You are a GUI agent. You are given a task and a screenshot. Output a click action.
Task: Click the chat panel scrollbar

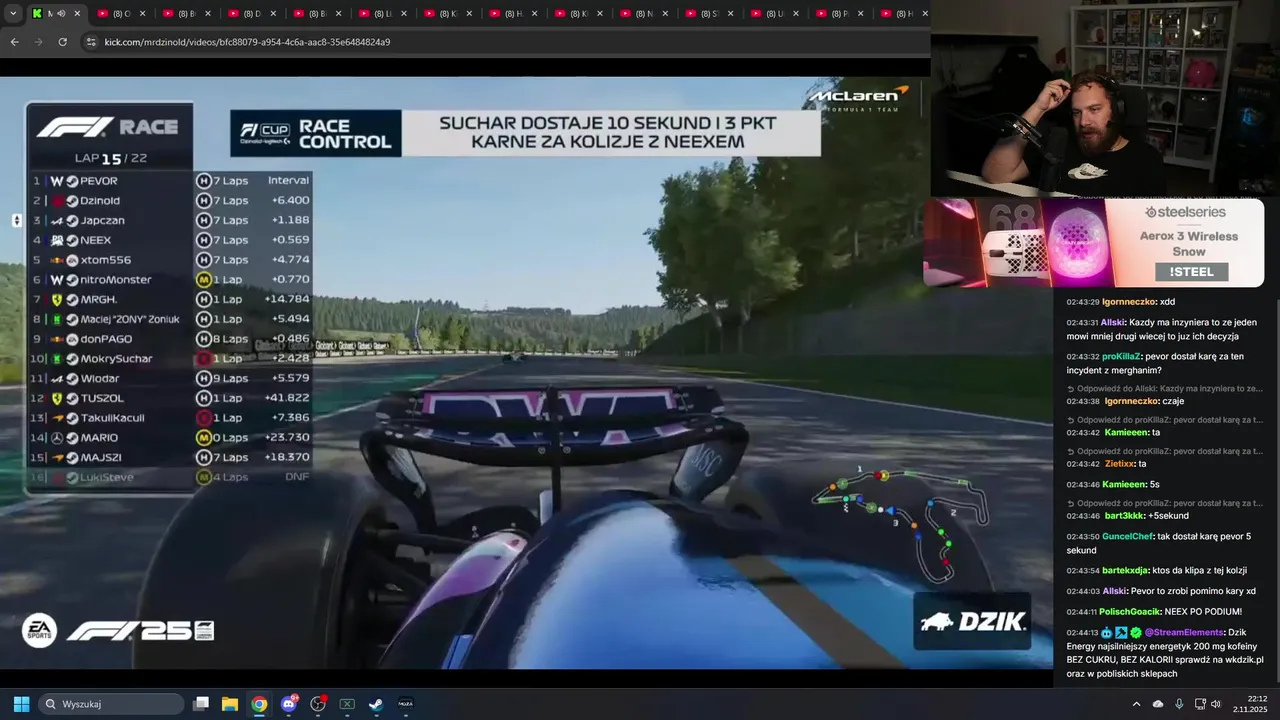tap(1276, 490)
